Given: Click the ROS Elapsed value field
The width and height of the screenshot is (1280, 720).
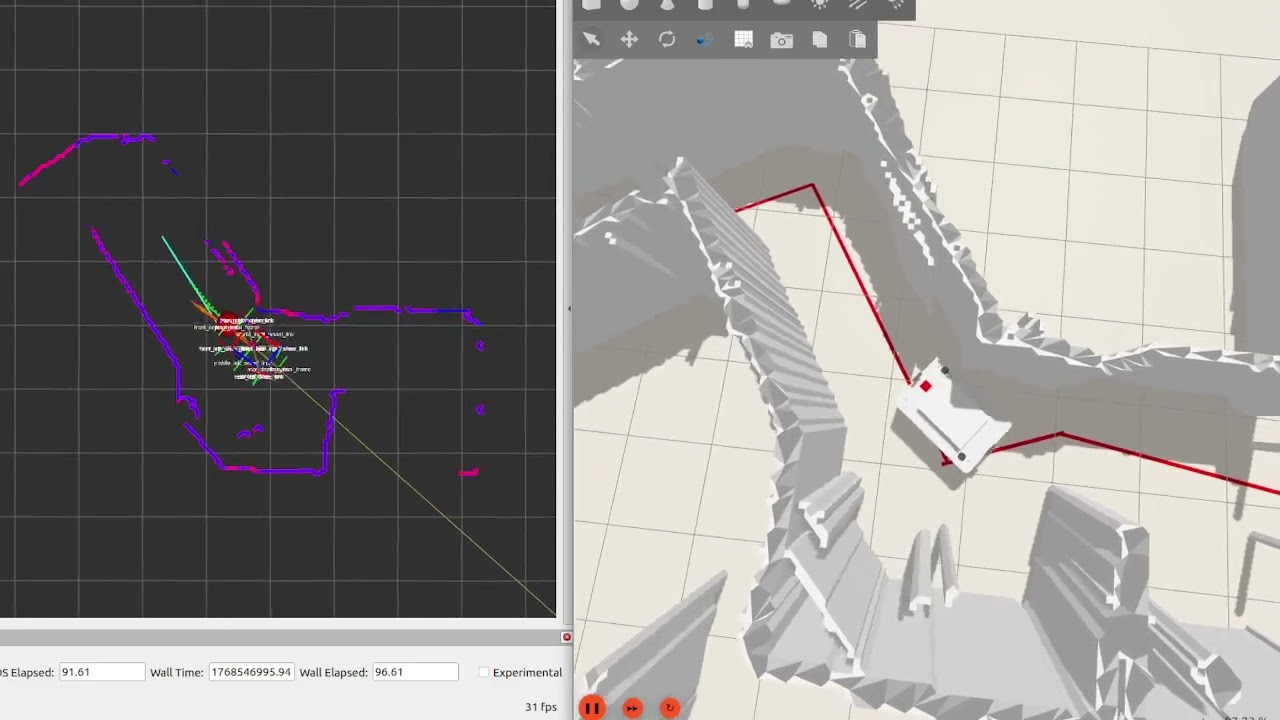Looking at the screenshot, I should [101, 672].
